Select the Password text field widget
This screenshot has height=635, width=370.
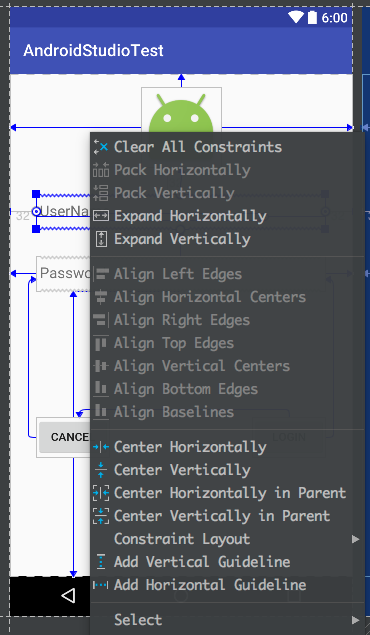[64, 274]
